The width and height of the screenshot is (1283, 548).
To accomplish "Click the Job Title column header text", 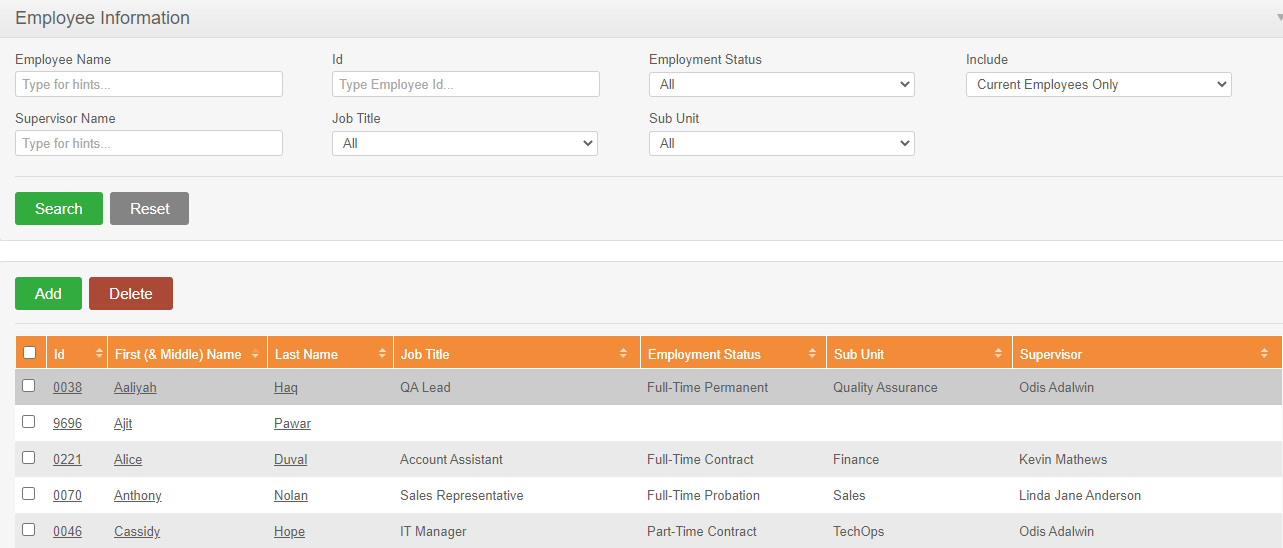I will (x=425, y=355).
